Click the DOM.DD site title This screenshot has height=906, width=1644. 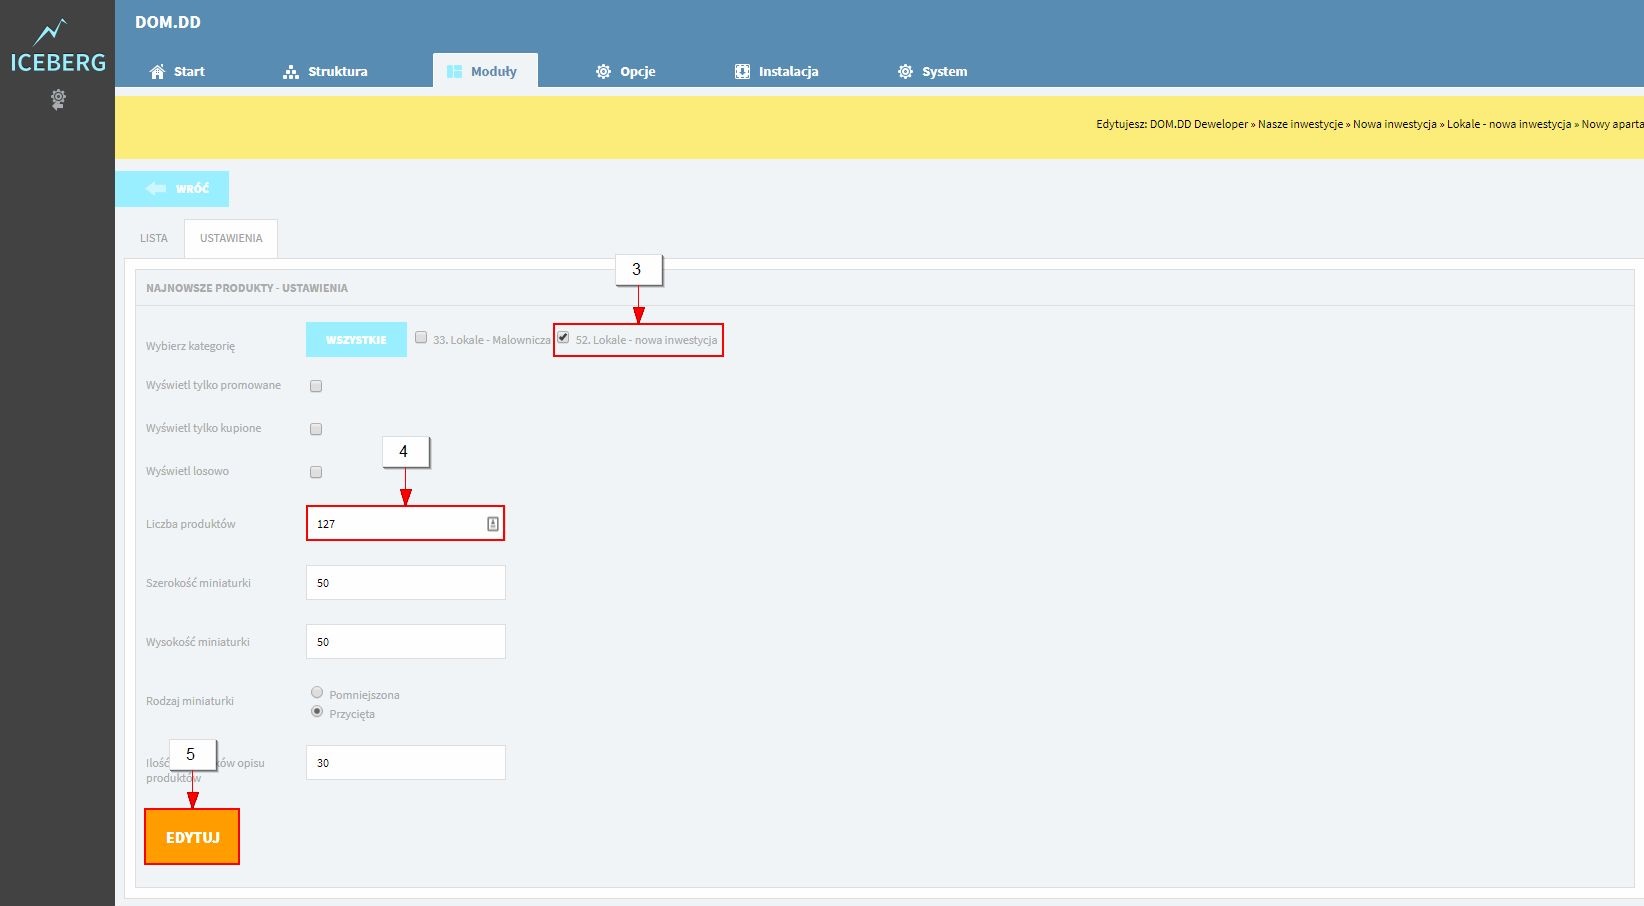(168, 22)
